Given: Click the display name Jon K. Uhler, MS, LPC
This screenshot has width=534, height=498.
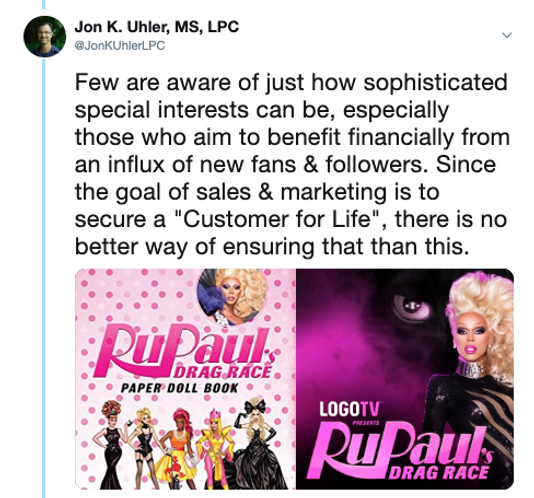Looking at the screenshot, I should (157, 27).
